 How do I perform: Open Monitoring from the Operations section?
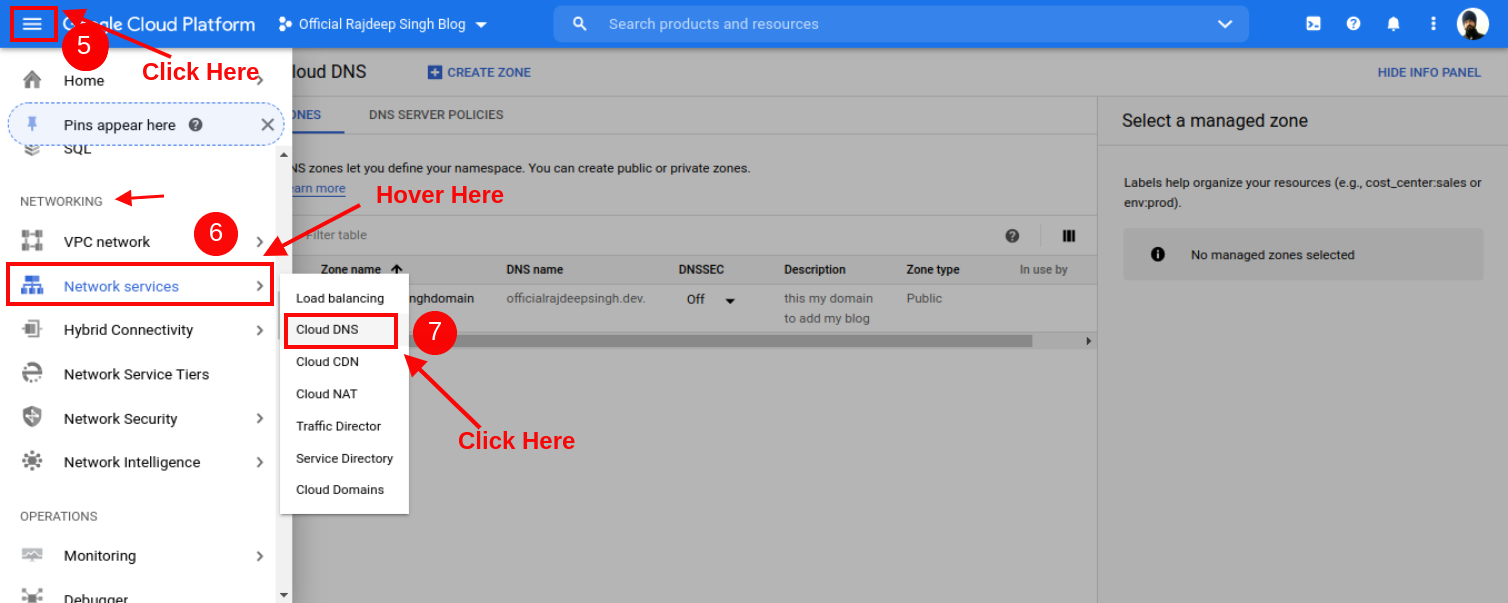100,555
